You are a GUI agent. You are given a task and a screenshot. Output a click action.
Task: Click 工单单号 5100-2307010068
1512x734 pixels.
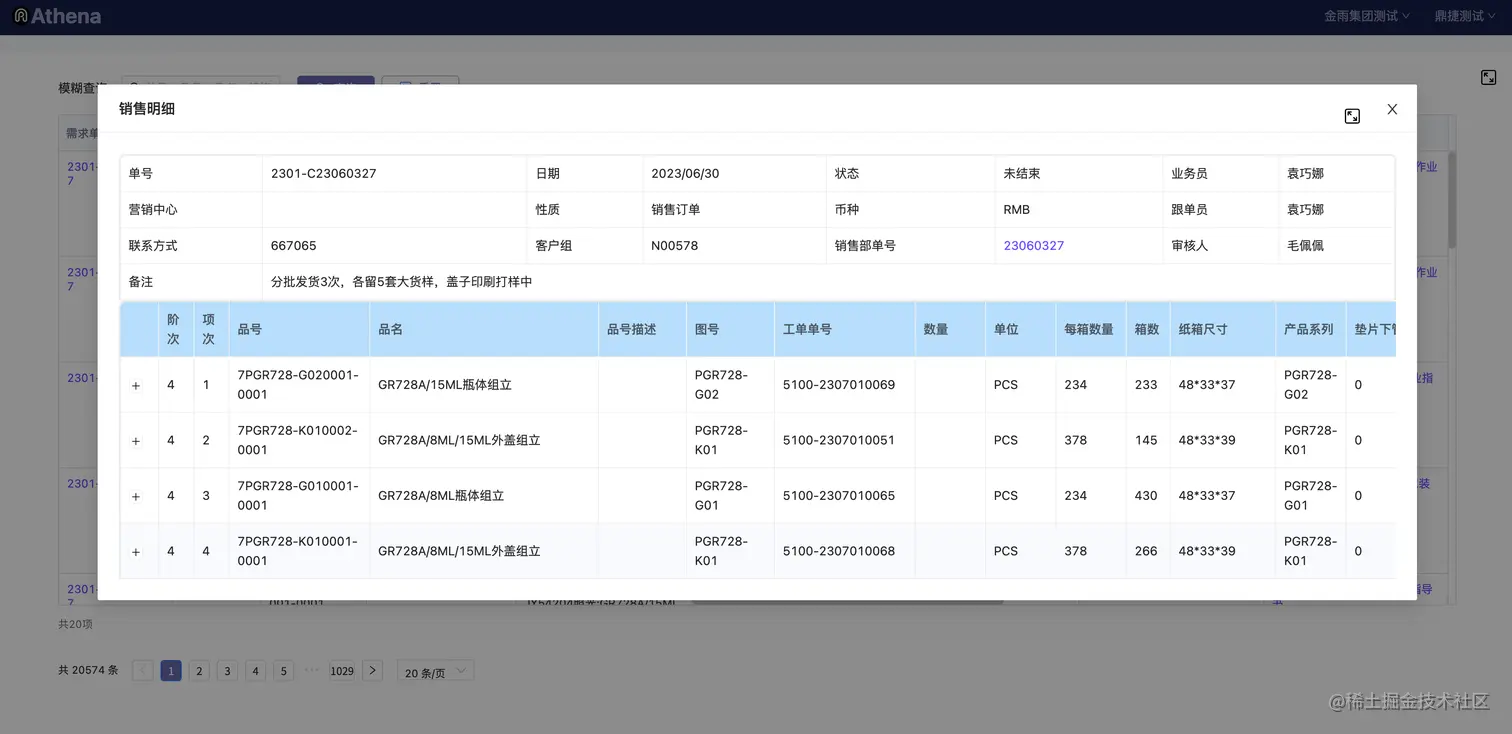pos(839,551)
